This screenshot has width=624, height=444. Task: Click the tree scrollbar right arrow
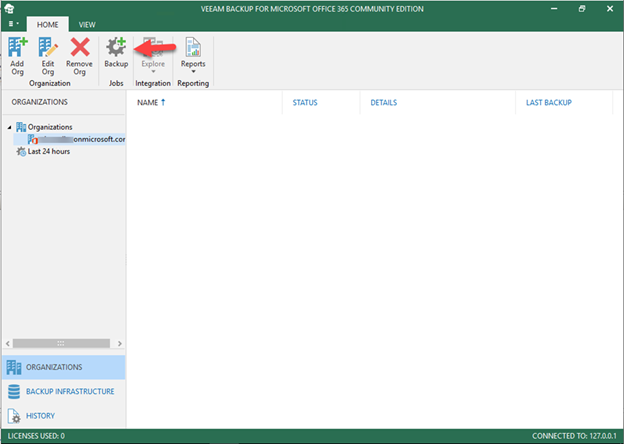pos(120,343)
